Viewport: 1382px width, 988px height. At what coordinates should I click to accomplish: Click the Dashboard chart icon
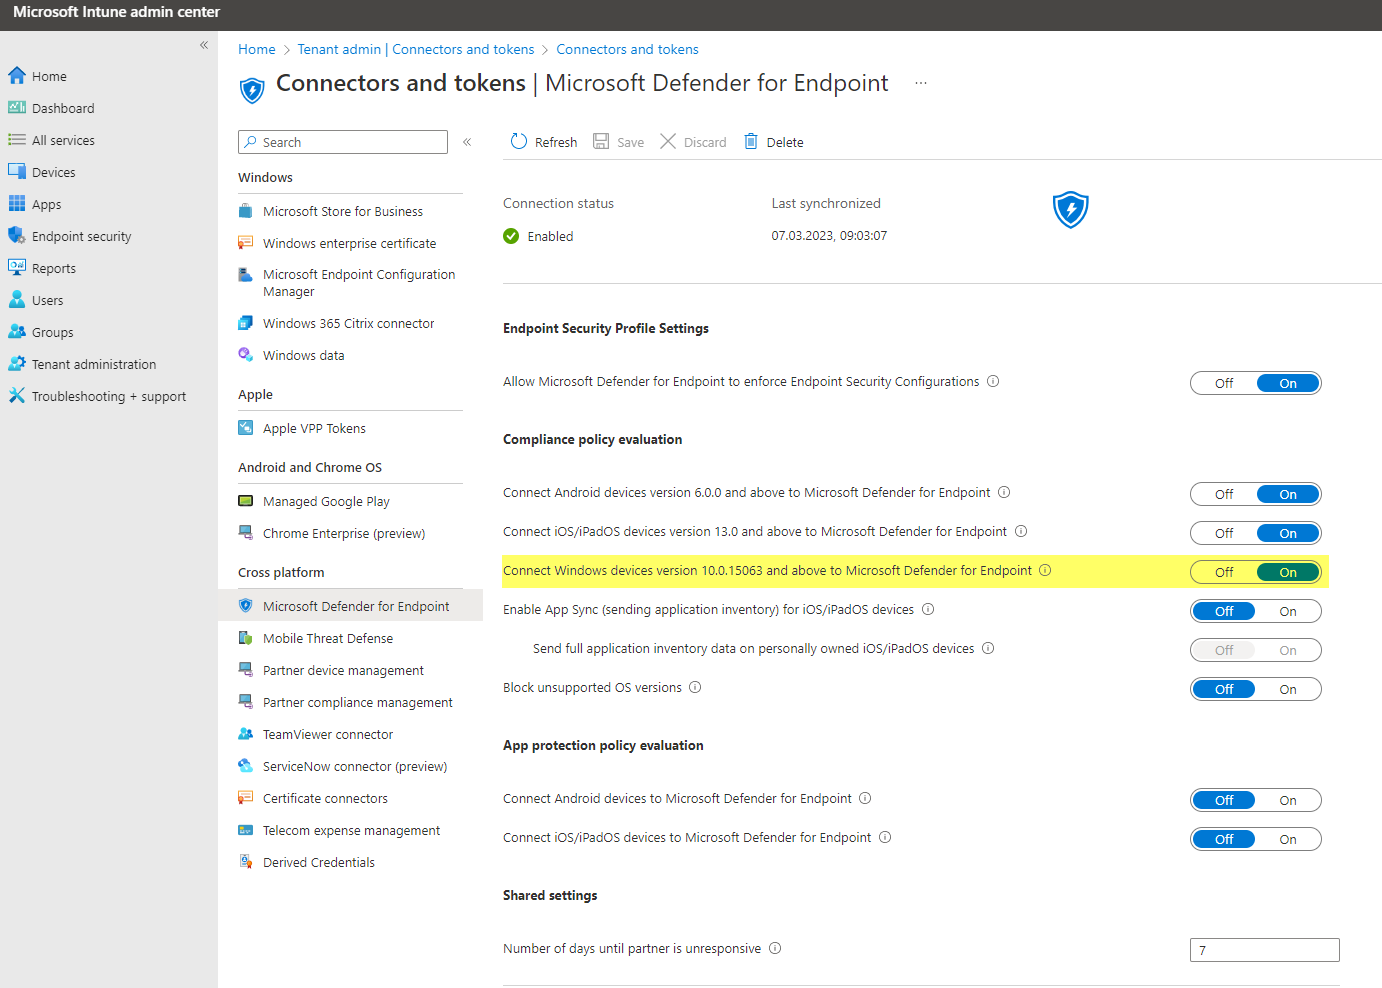[17, 108]
